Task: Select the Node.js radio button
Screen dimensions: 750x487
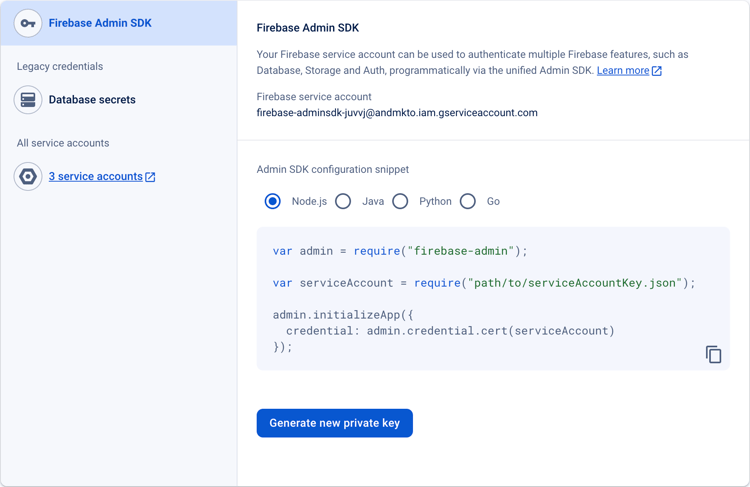Action: pos(273,201)
